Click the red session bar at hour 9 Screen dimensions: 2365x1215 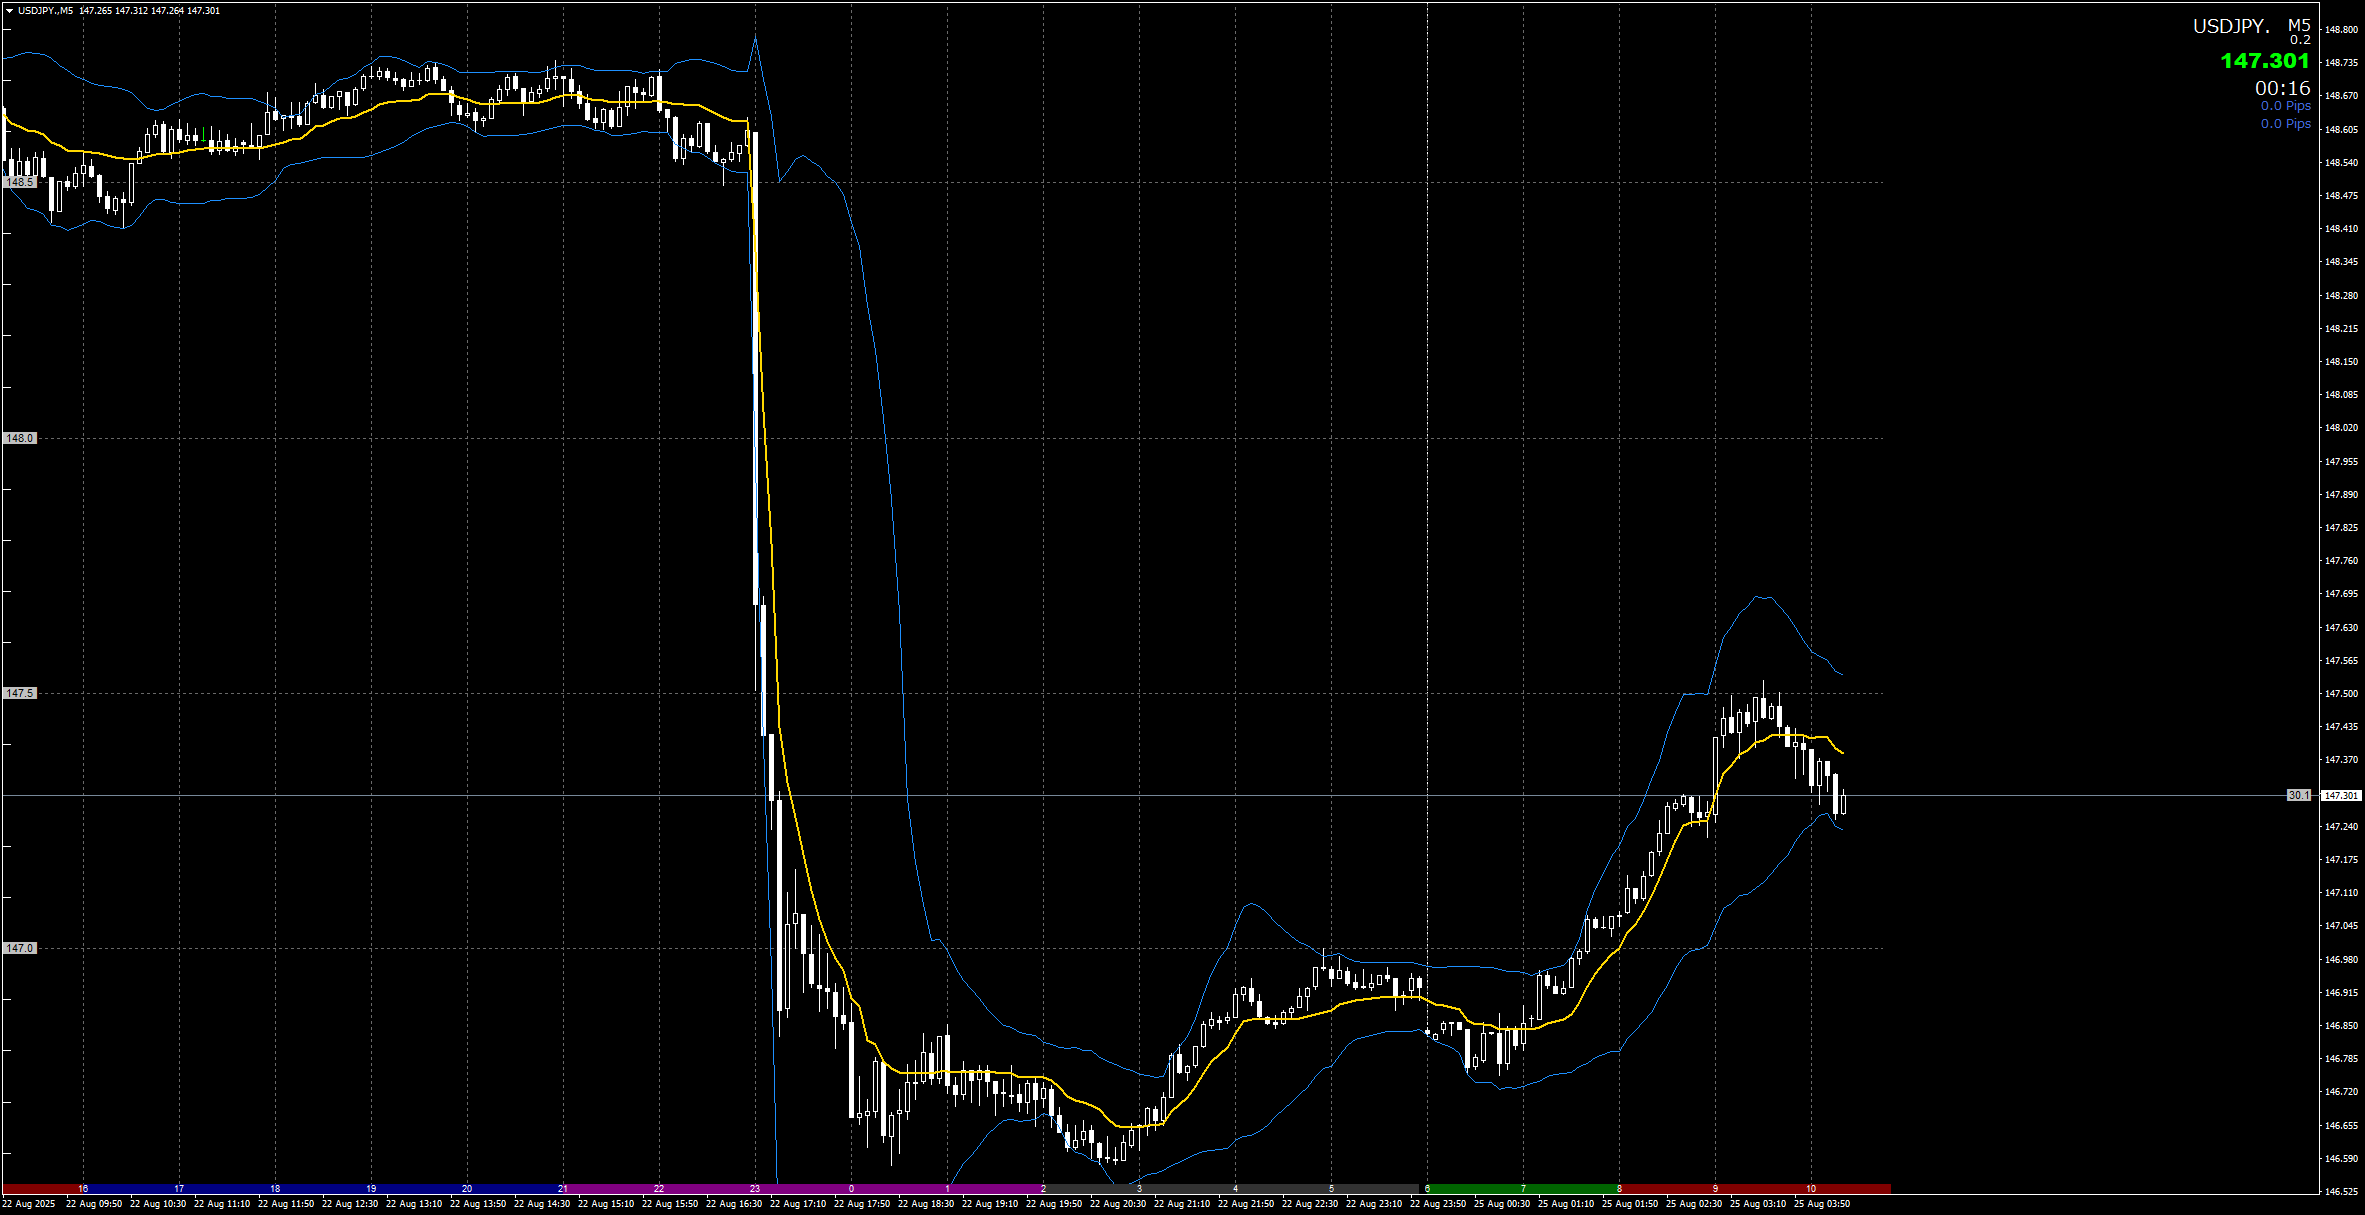pos(1715,1189)
